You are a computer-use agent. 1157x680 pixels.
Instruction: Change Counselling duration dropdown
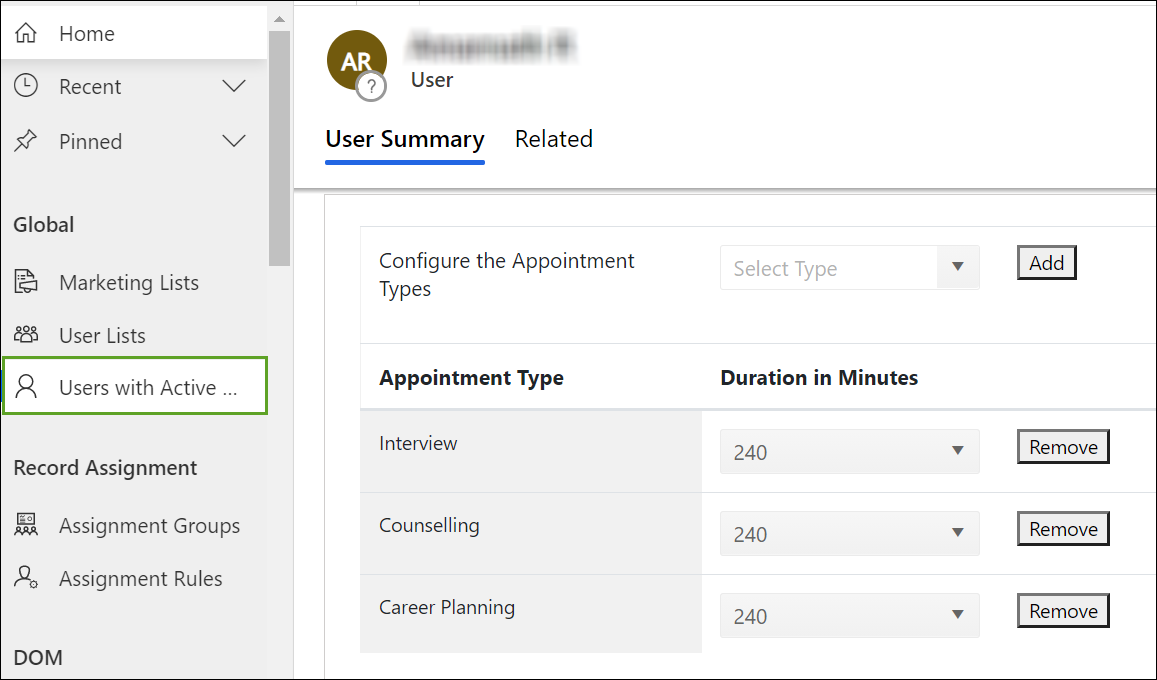(849, 533)
